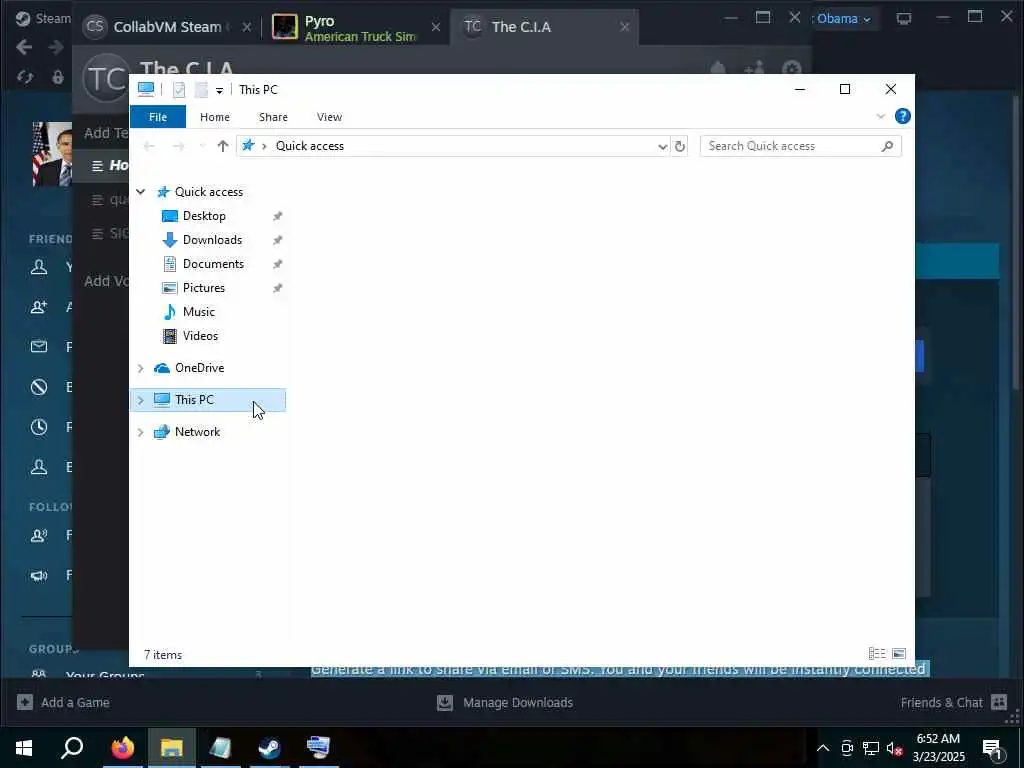Image resolution: width=1024 pixels, height=768 pixels.
Task: Click Add a Game in Steam
Action: [x=63, y=703]
